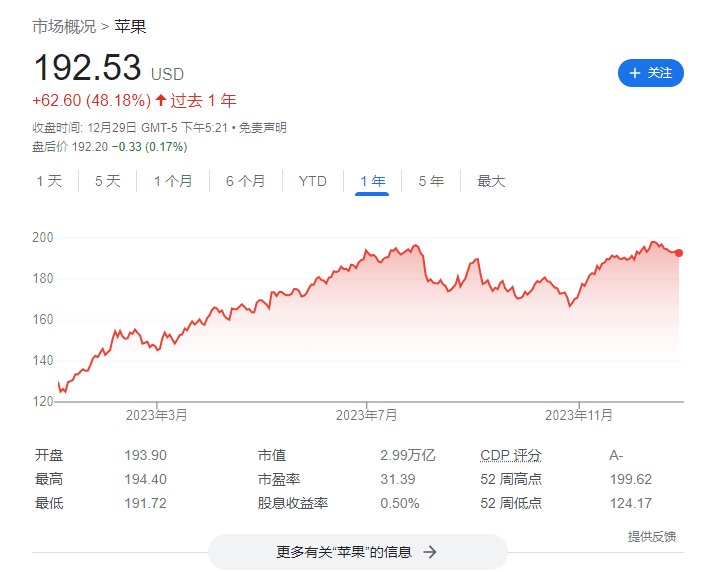Viewport: 702px width, 572px height.
Task: Click the 股息收益率 value 0.50%
Action: (x=400, y=503)
